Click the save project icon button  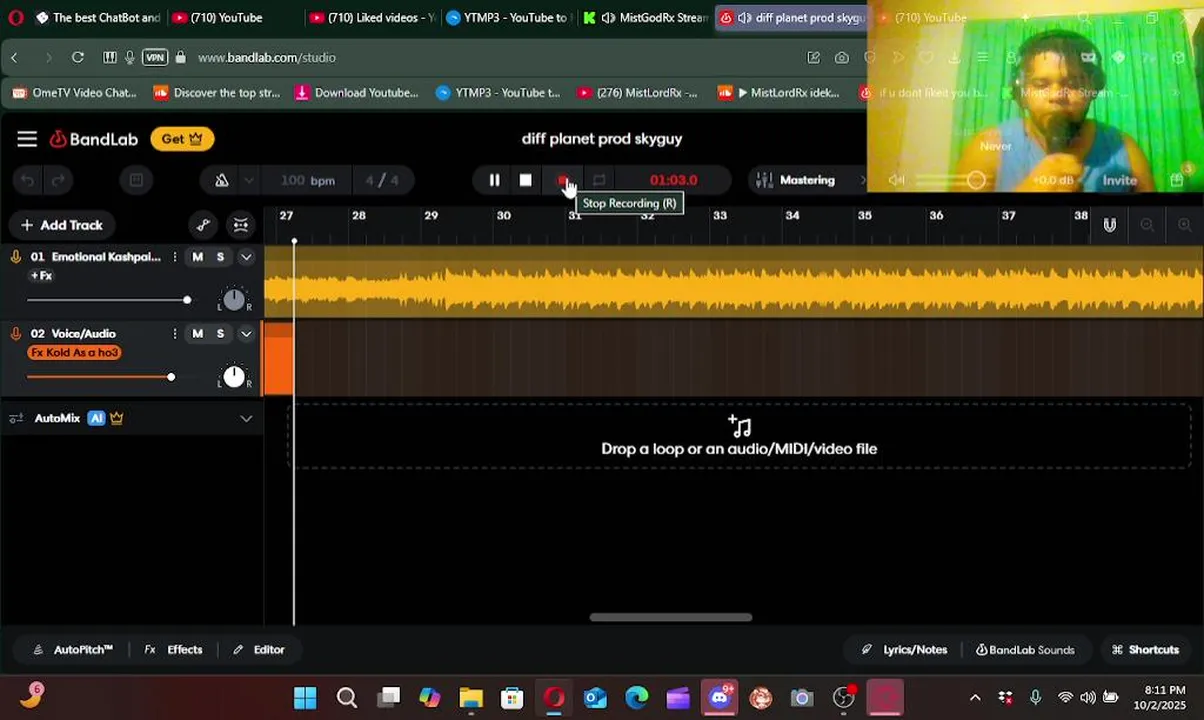pyautogui.click(x=136, y=180)
